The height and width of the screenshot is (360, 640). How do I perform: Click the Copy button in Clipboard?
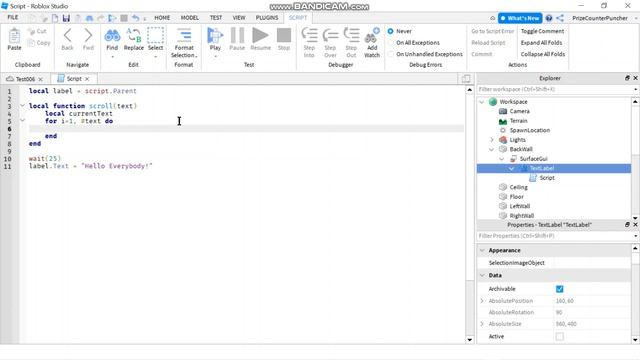(39, 42)
